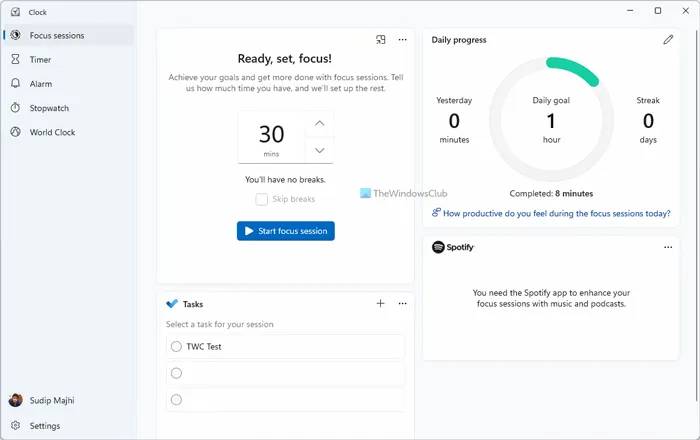Select the Stopwatch icon in sidebar

click(x=16, y=108)
